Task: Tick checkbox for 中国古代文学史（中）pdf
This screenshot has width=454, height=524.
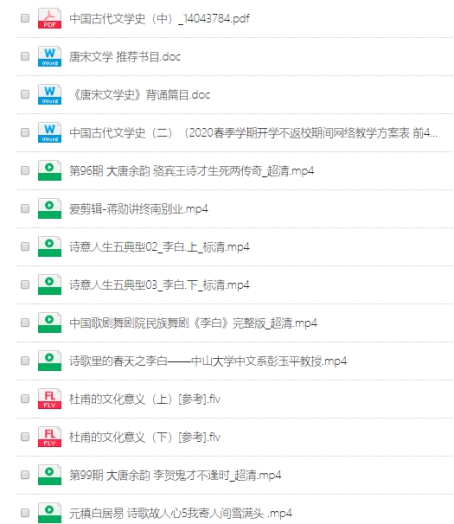Action: 25,18
